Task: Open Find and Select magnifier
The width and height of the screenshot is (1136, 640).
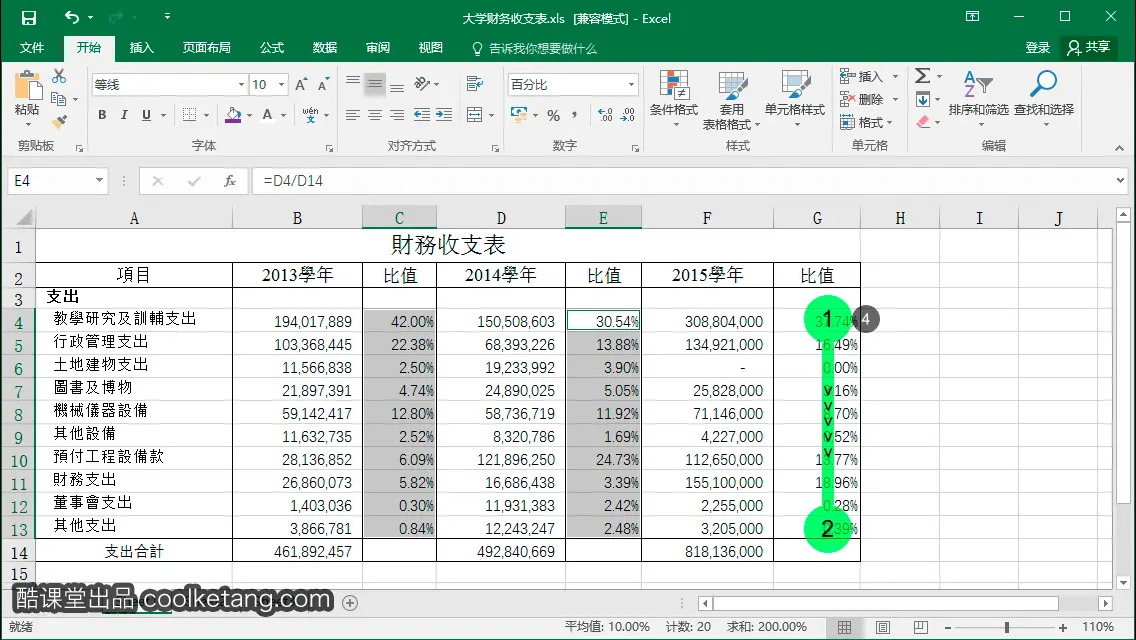Action: [x=1043, y=99]
